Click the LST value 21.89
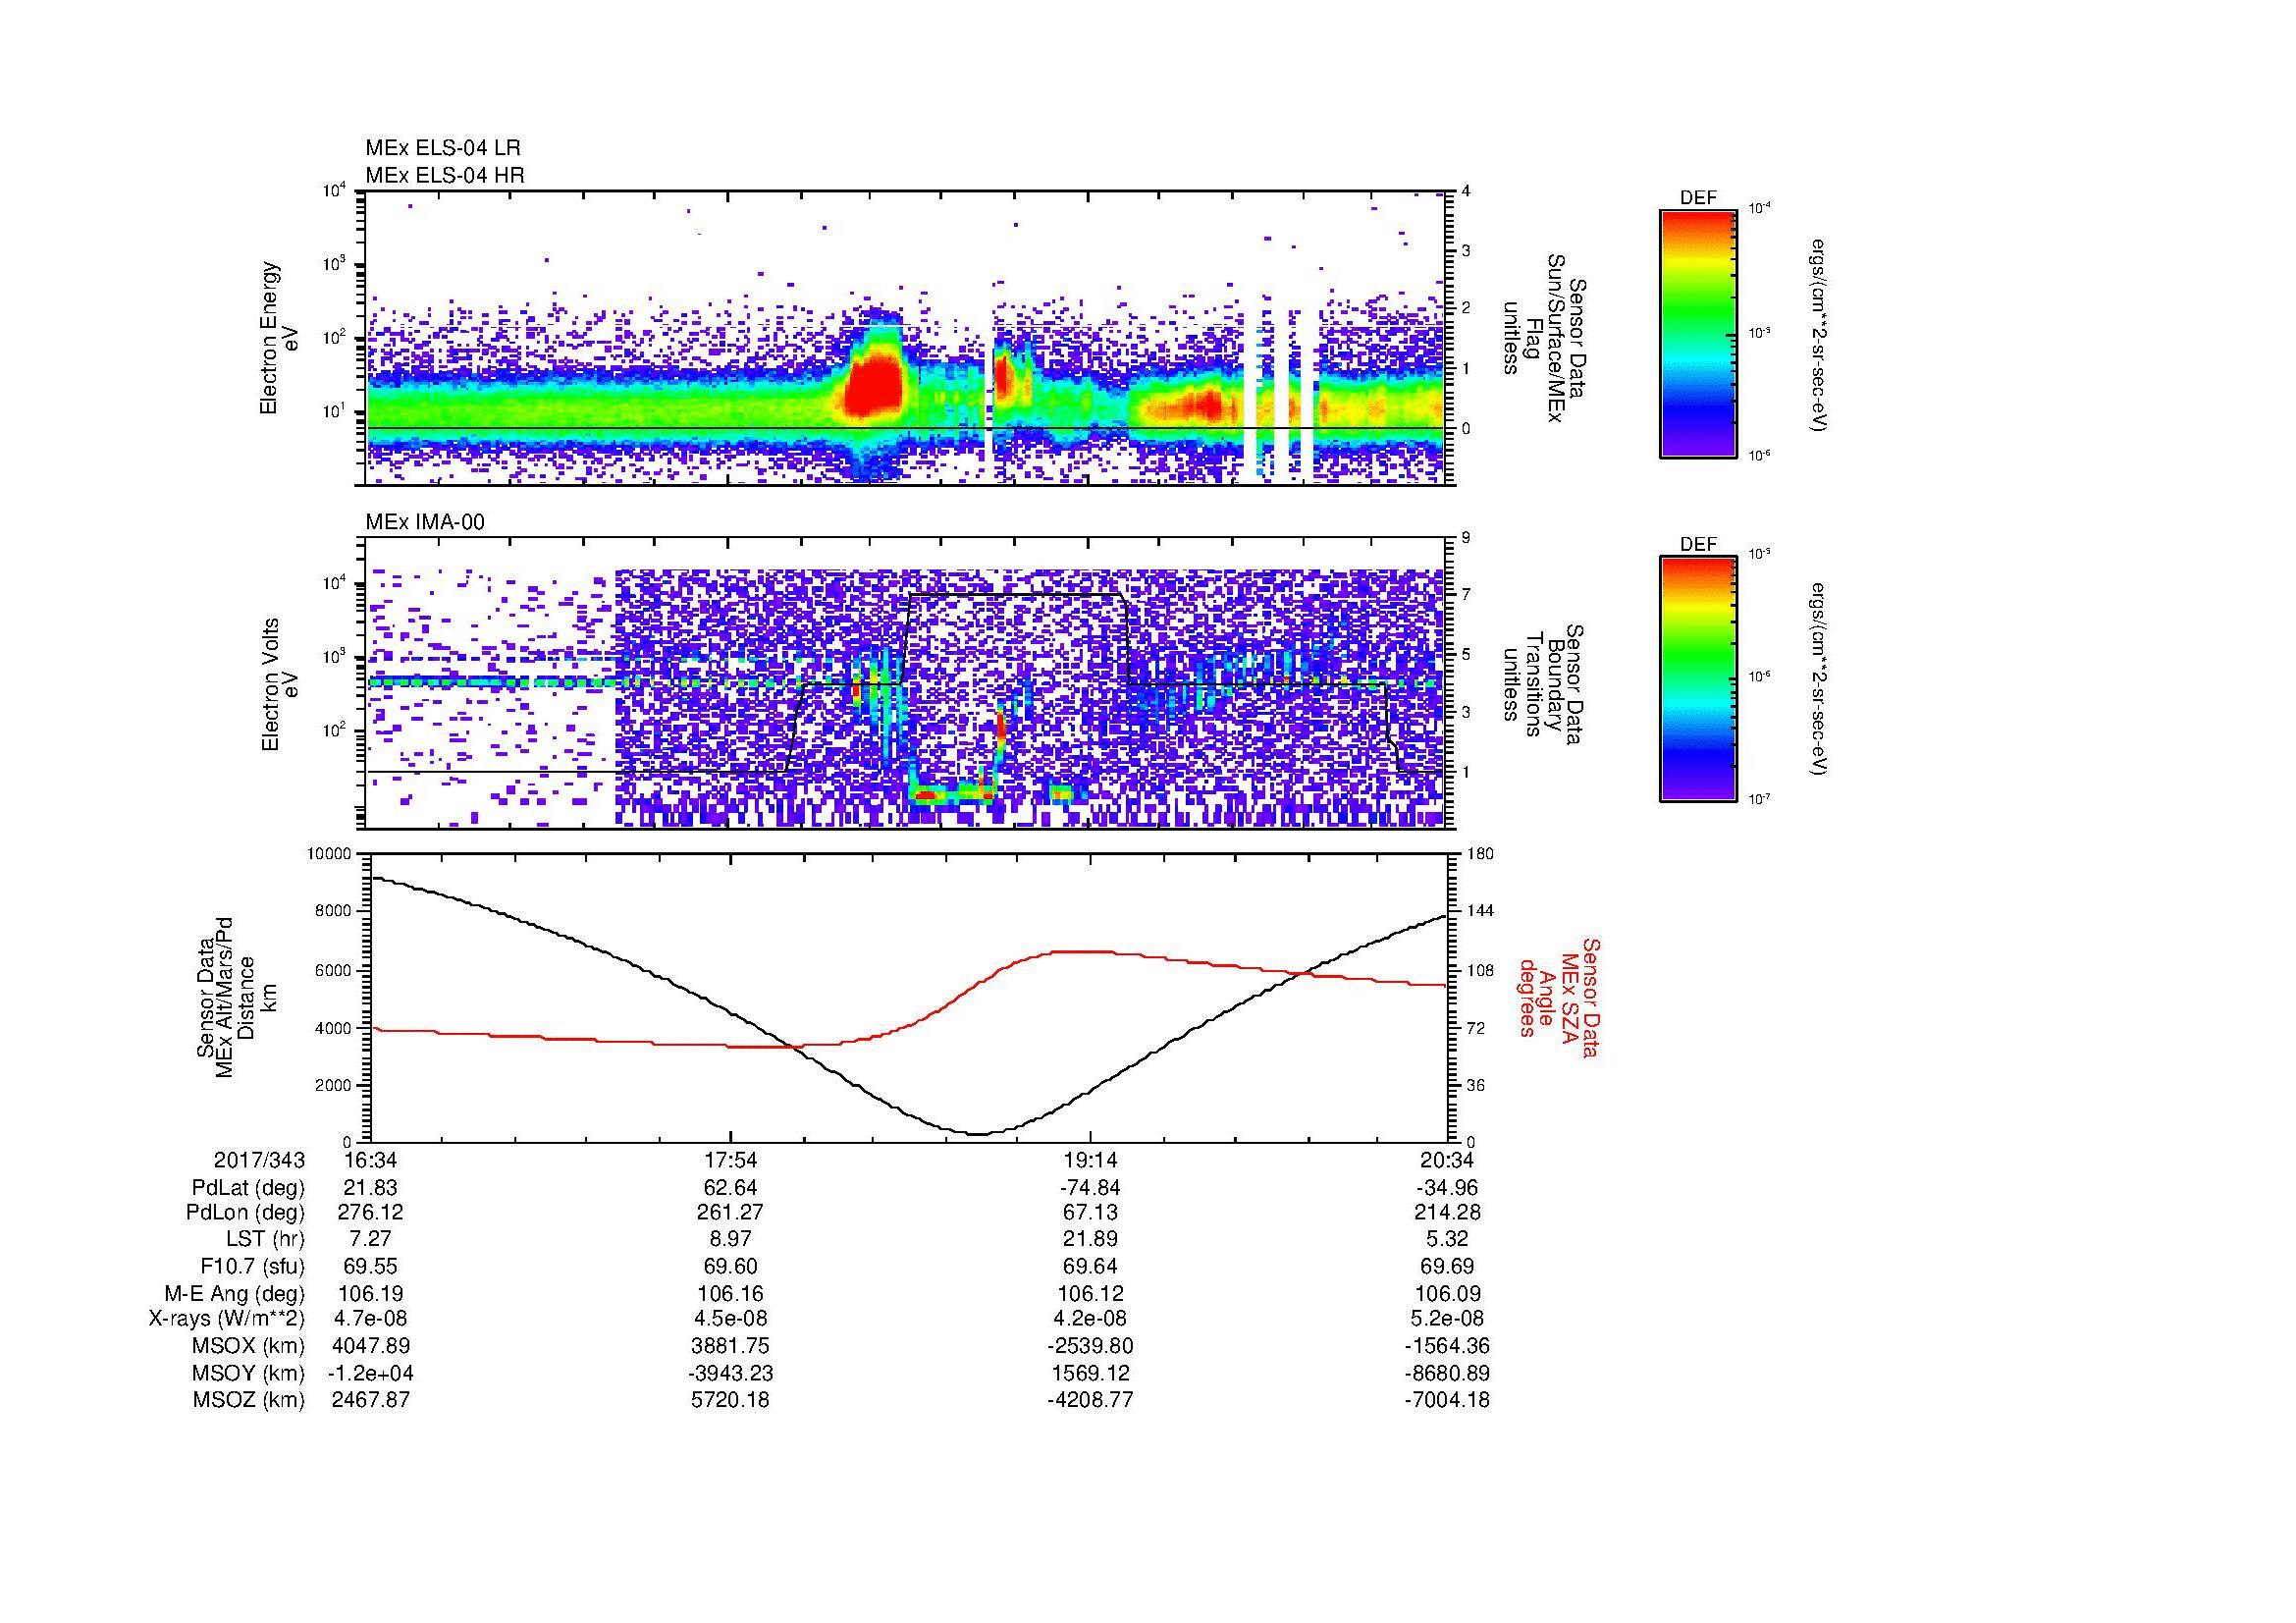 click(1090, 1239)
